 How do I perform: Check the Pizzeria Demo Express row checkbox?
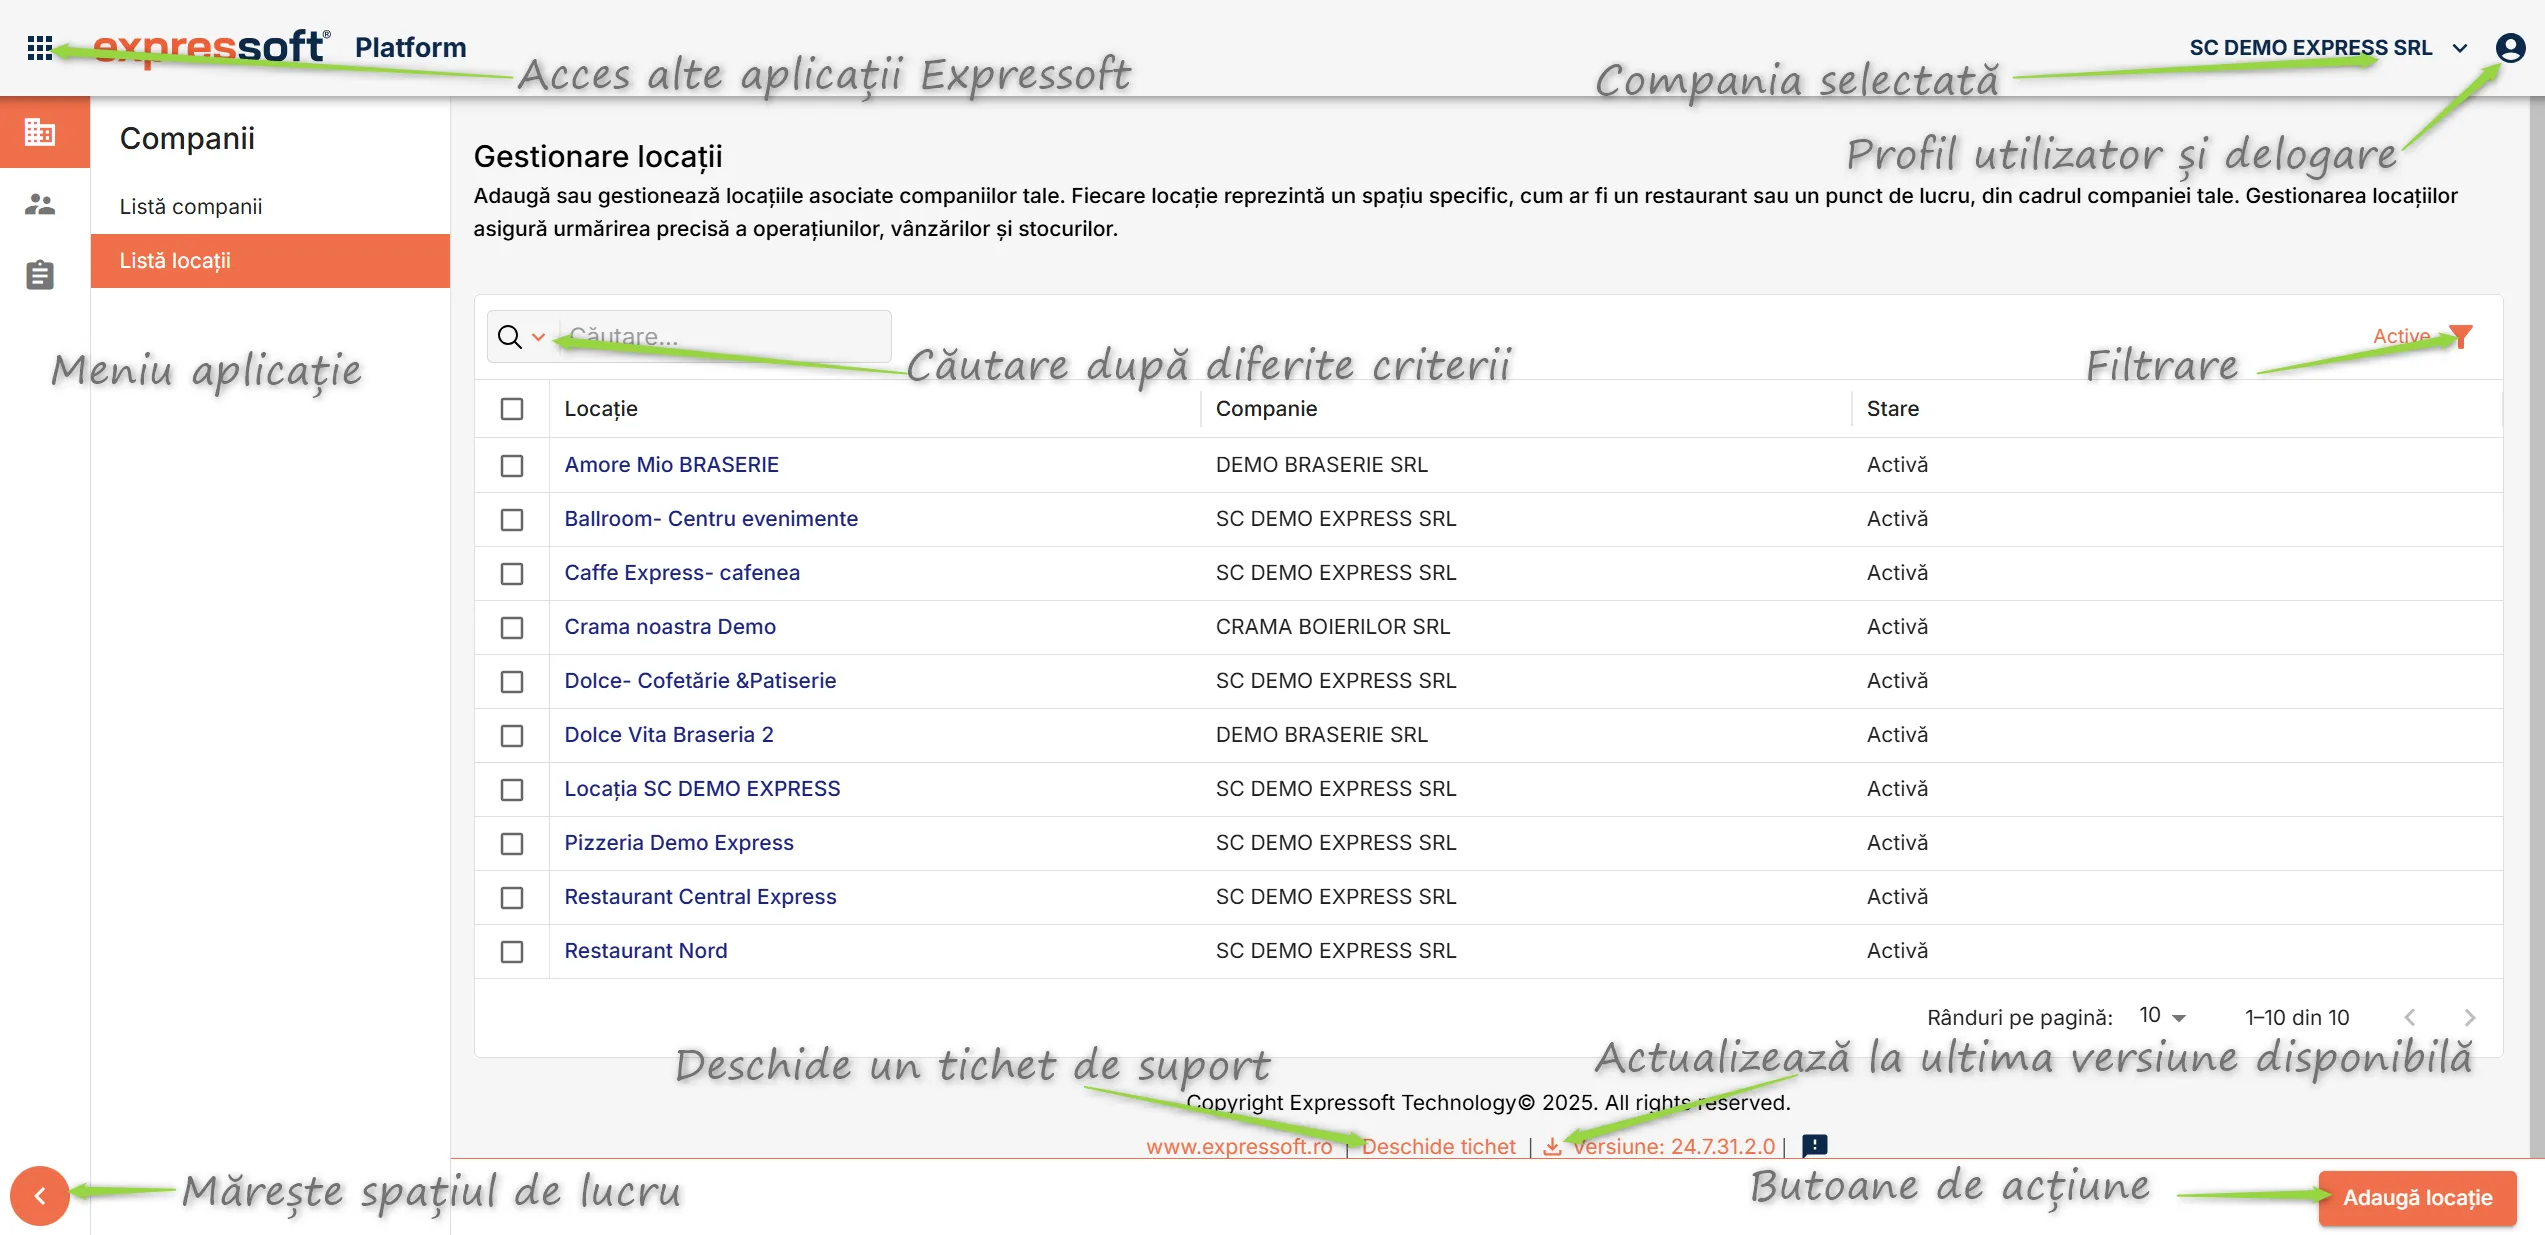[x=512, y=844]
